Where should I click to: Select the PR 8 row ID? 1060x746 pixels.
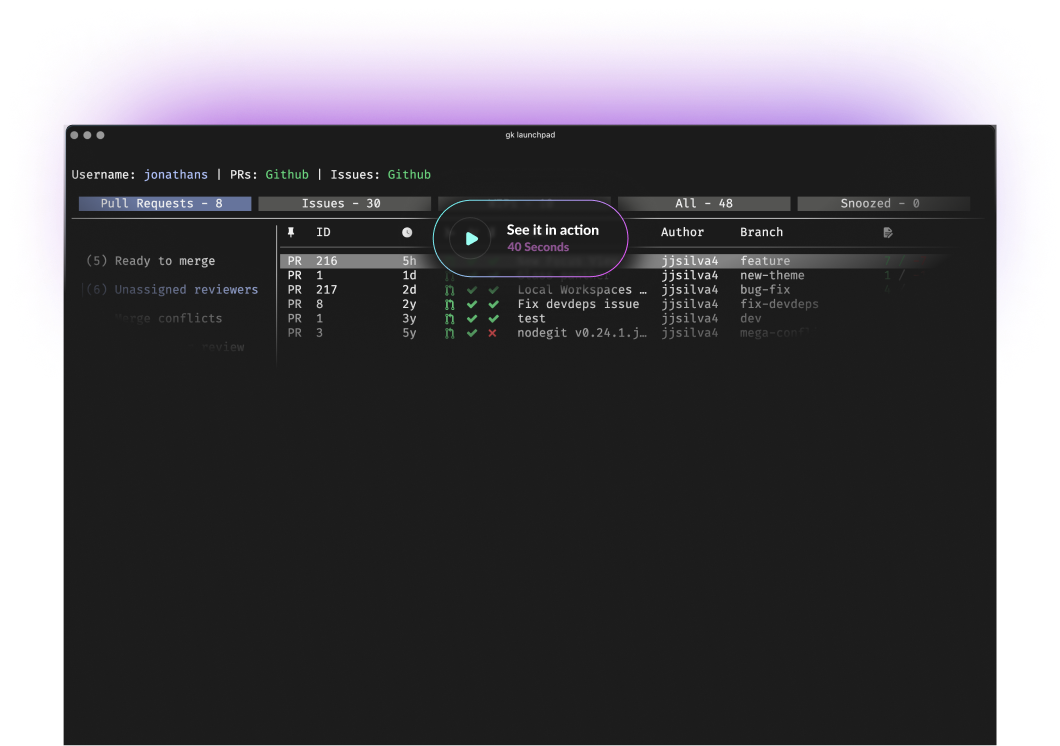(x=319, y=305)
